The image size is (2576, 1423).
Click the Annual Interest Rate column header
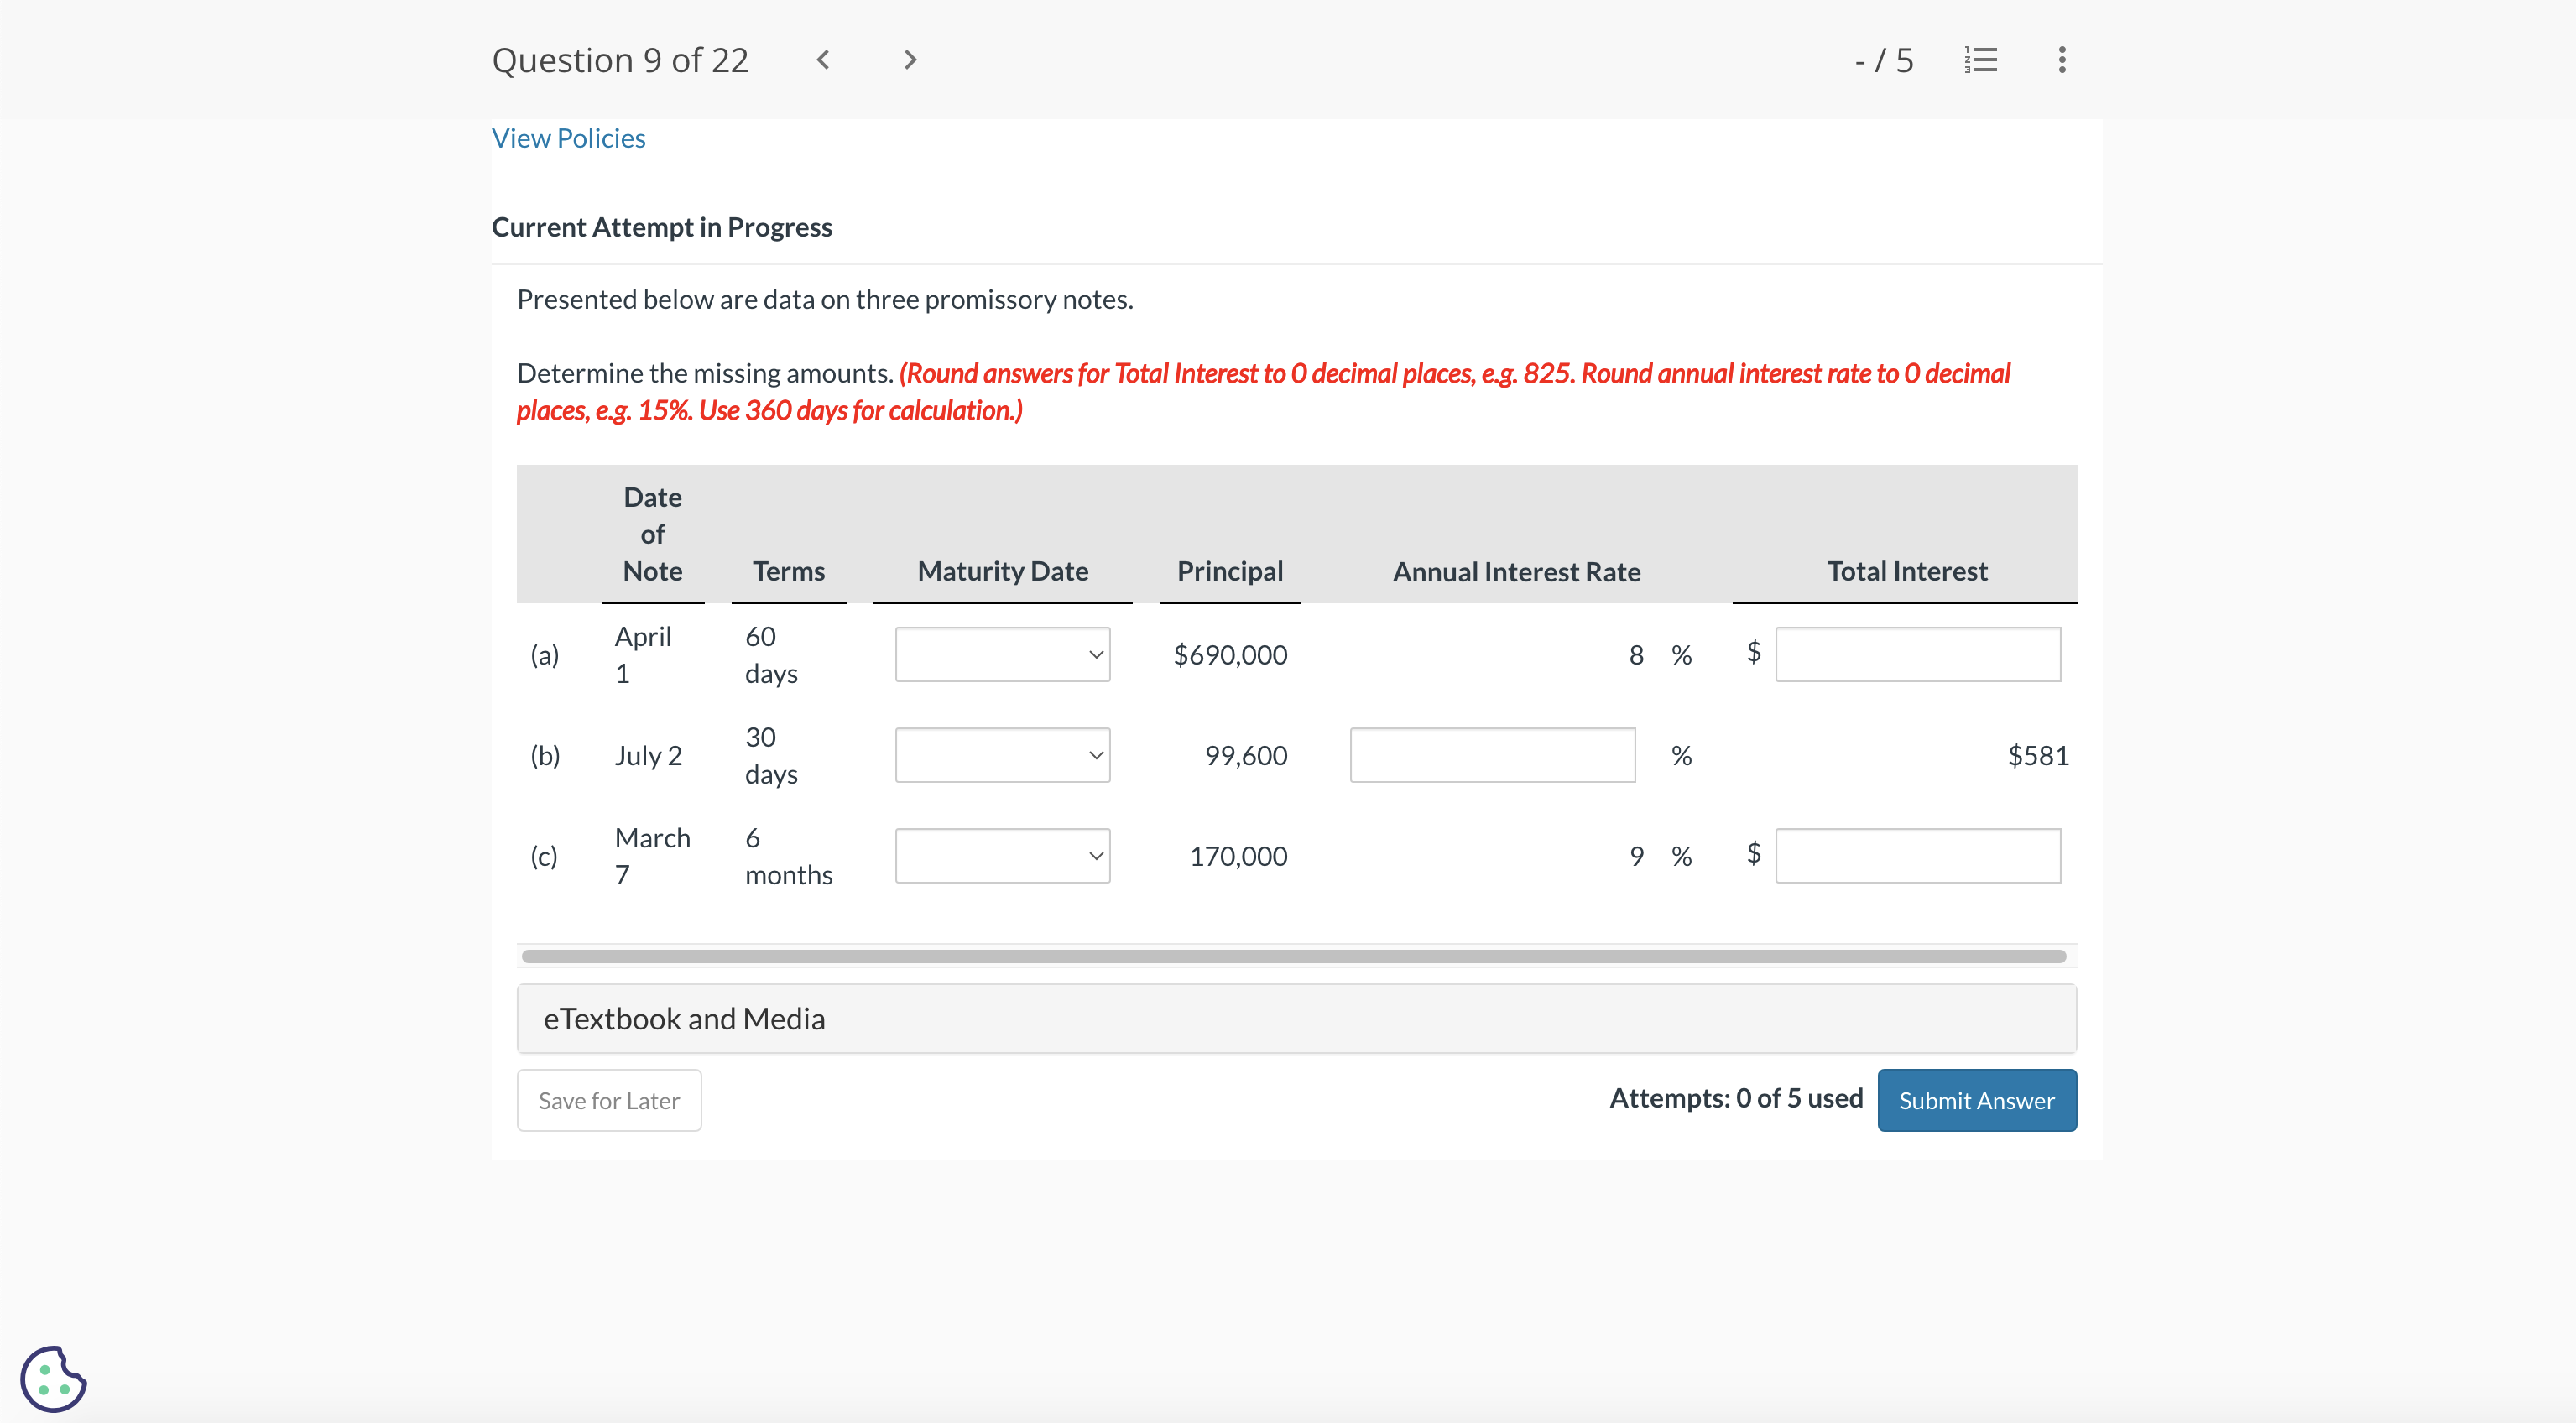(x=1516, y=572)
